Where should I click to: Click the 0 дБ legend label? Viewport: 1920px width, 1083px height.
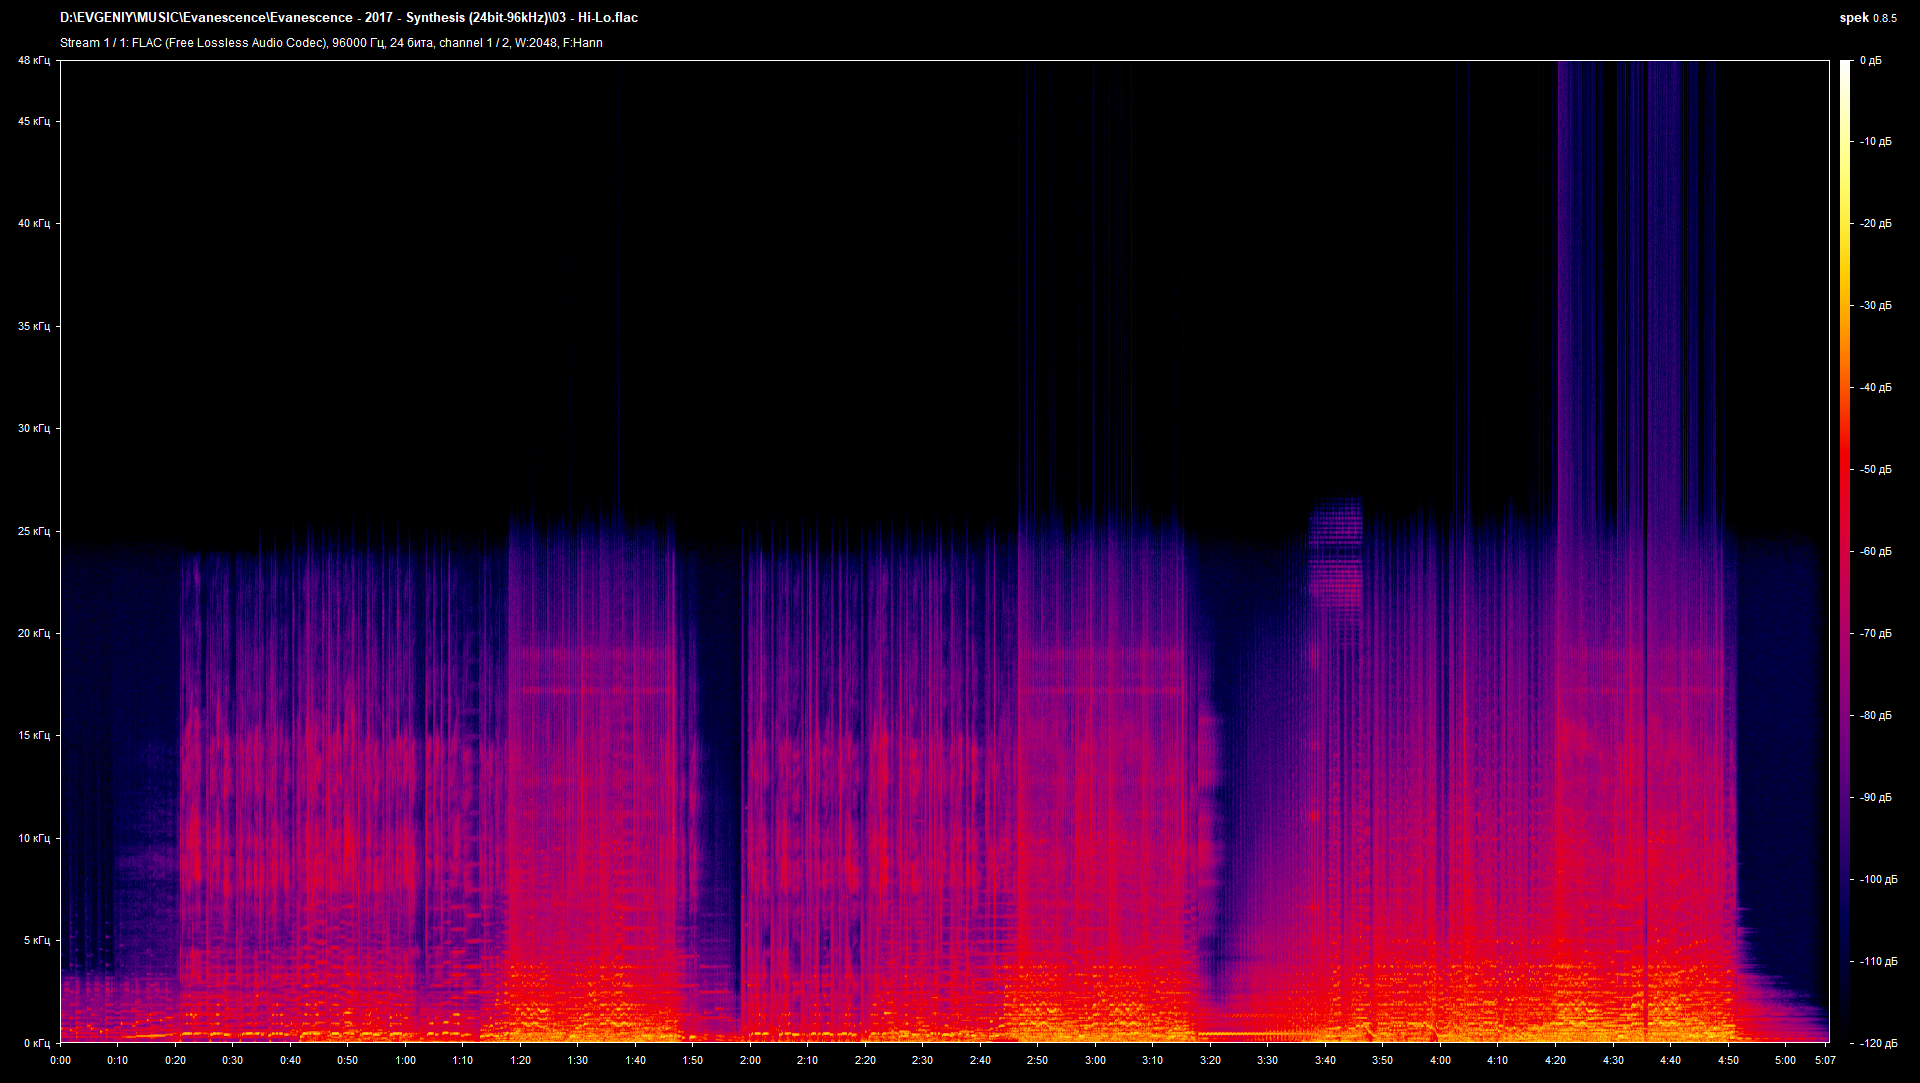coord(1873,60)
